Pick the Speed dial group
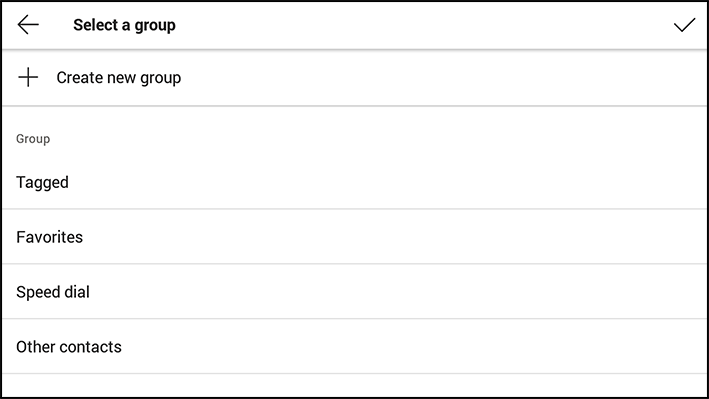The height and width of the screenshot is (399, 709). [x=354, y=292]
